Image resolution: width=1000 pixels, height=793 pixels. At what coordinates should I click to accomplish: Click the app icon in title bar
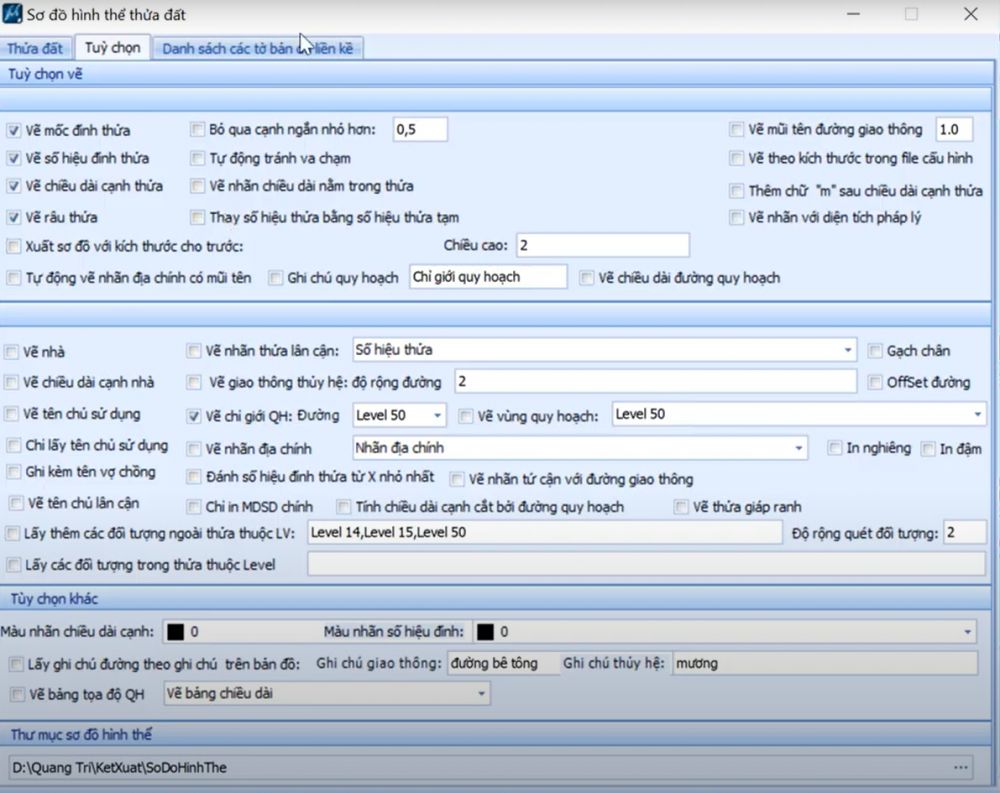click(13, 15)
